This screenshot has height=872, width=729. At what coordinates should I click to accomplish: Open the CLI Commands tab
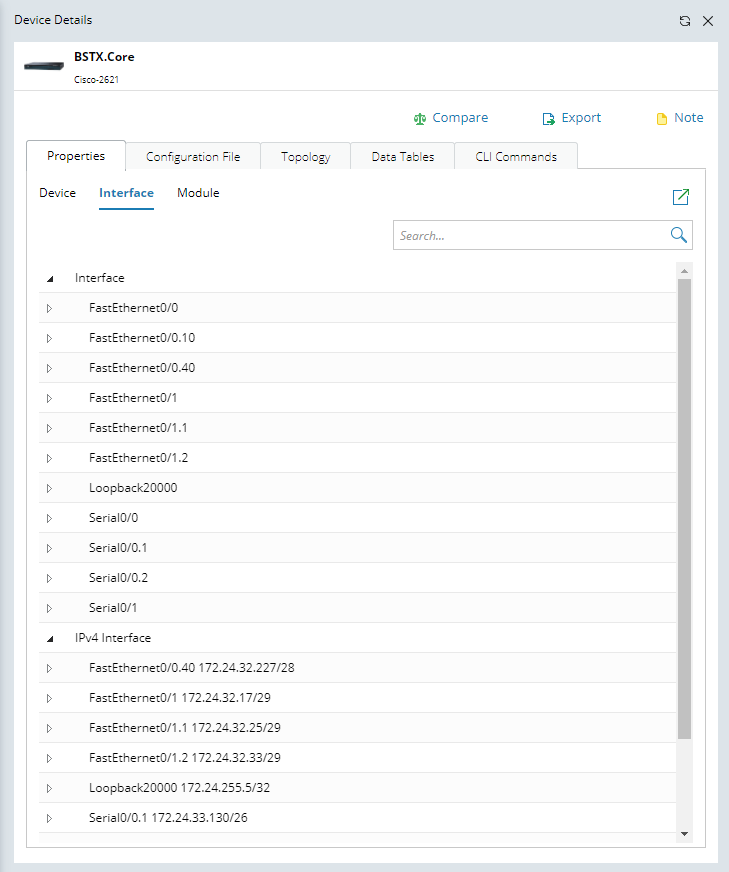516,157
